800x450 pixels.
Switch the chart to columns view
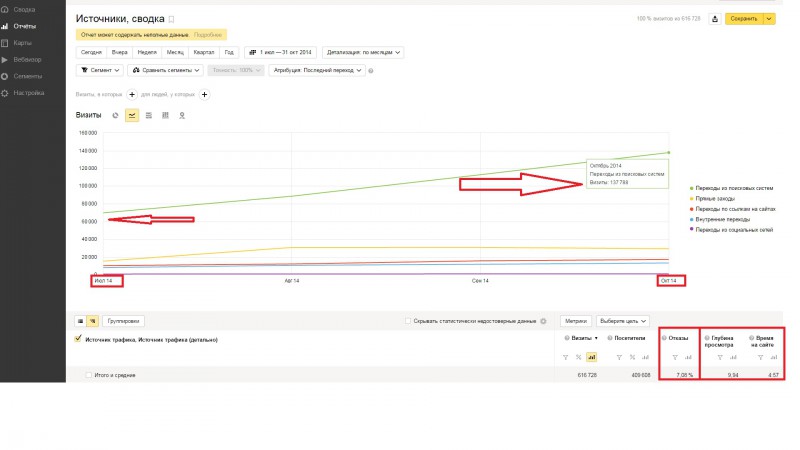click(x=165, y=116)
